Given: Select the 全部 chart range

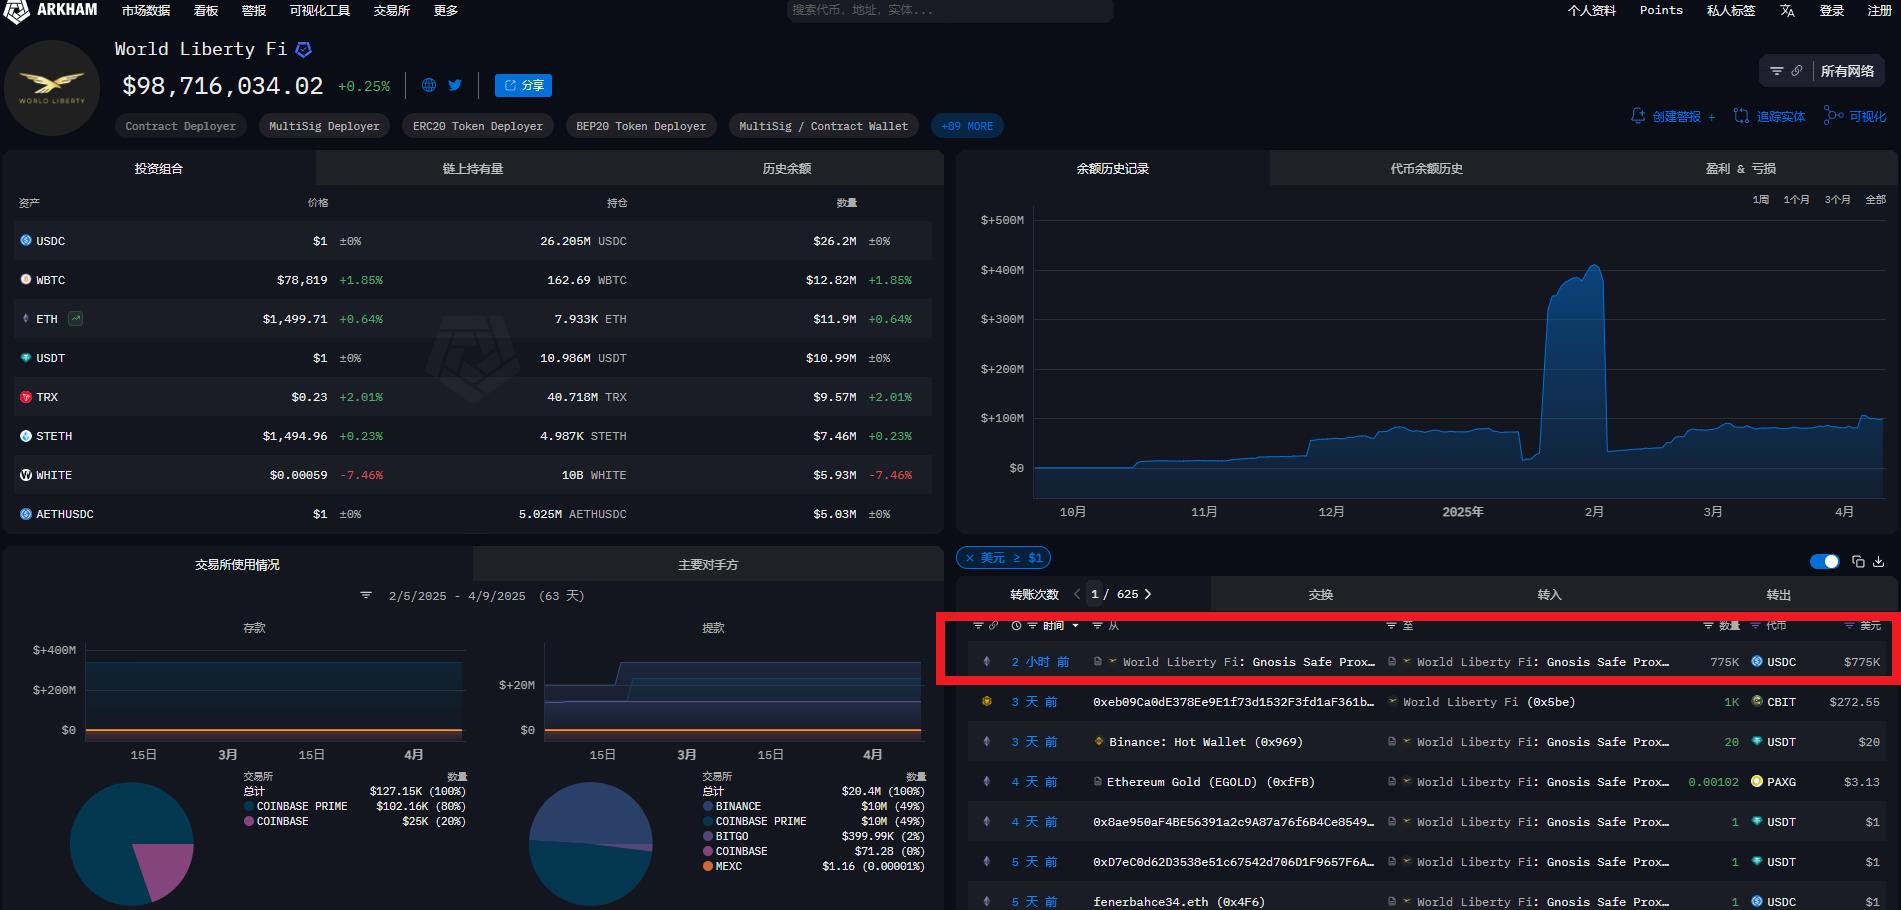Looking at the screenshot, I should click(1876, 200).
